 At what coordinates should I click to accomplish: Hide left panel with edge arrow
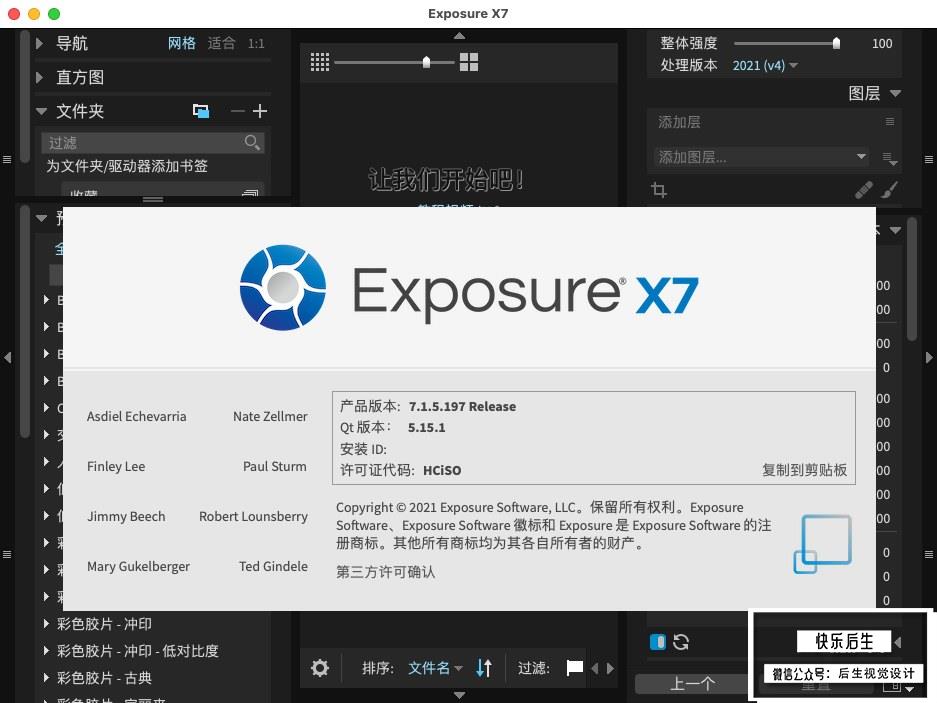pos(8,357)
